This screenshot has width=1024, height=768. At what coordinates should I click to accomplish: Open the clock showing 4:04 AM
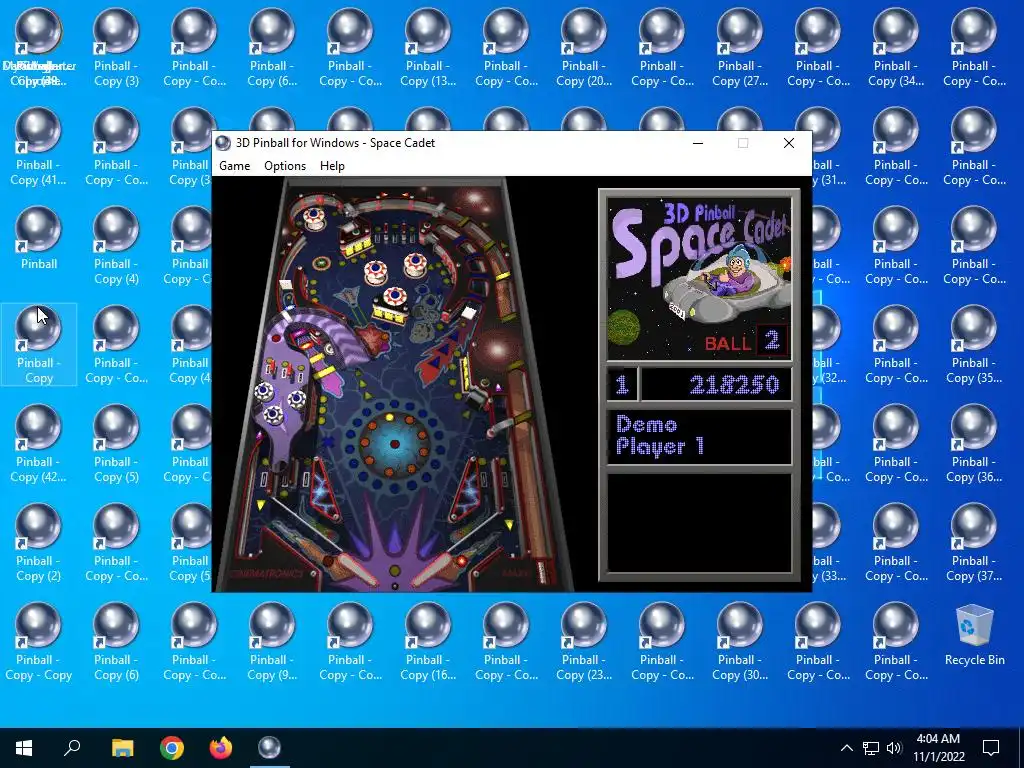click(x=938, y=748)
